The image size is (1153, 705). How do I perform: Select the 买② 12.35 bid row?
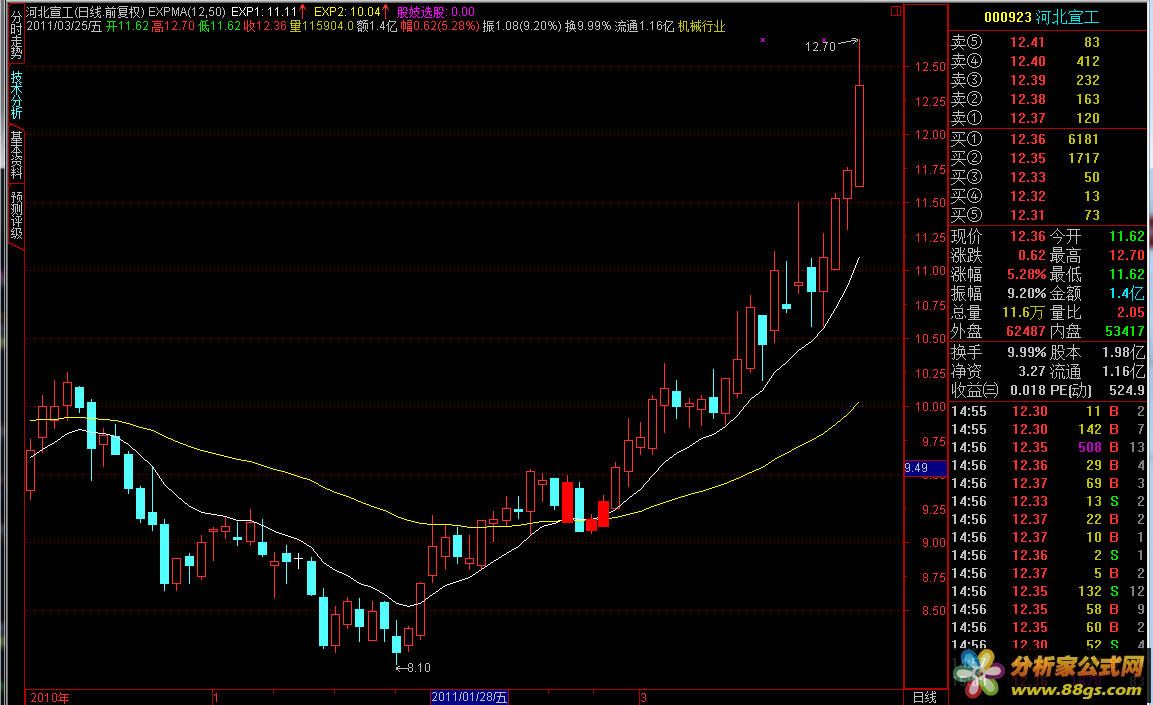tap(1047, 158)
